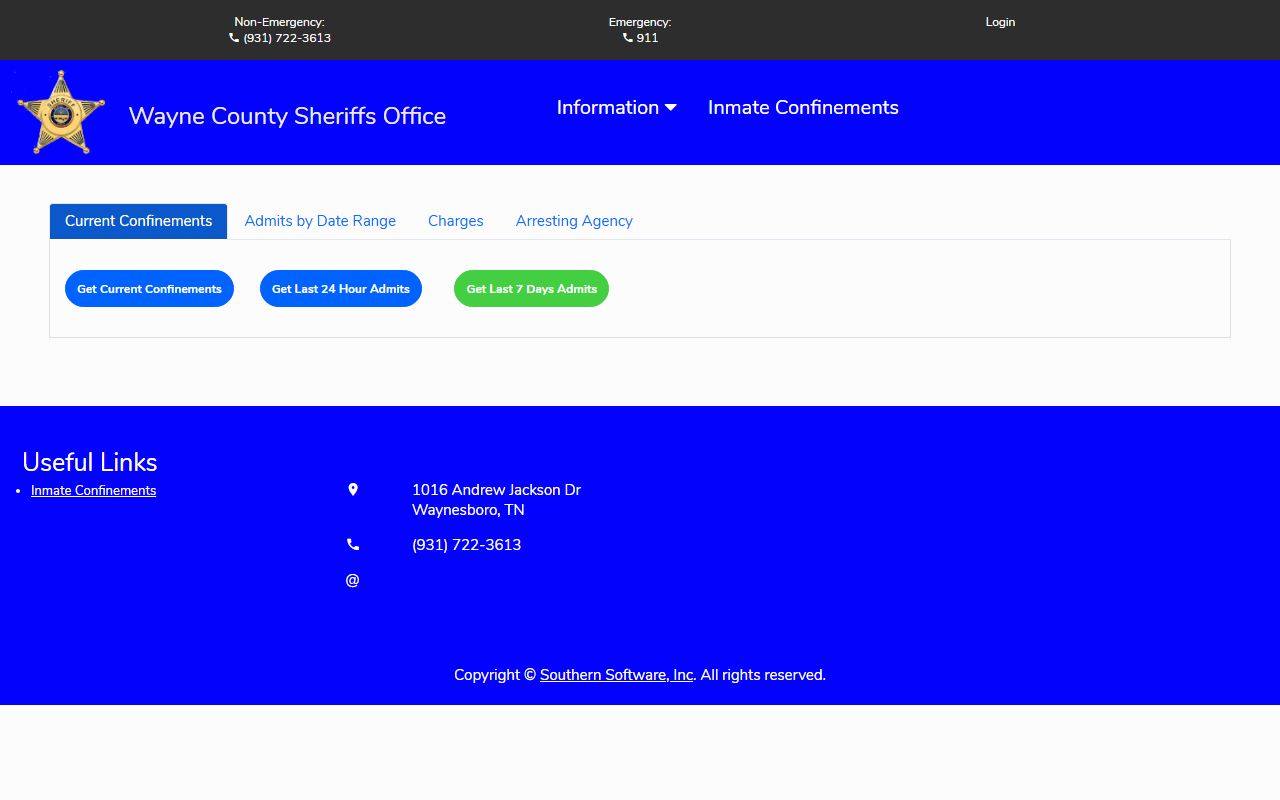
Task: Click the map pin icon in footer
Action: (353, 490)
